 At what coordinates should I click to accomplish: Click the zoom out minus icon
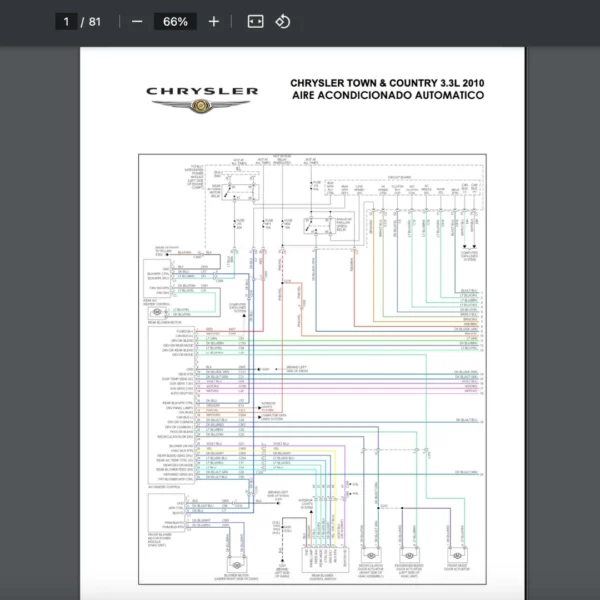pyautogui.click(x=137, y=21)
